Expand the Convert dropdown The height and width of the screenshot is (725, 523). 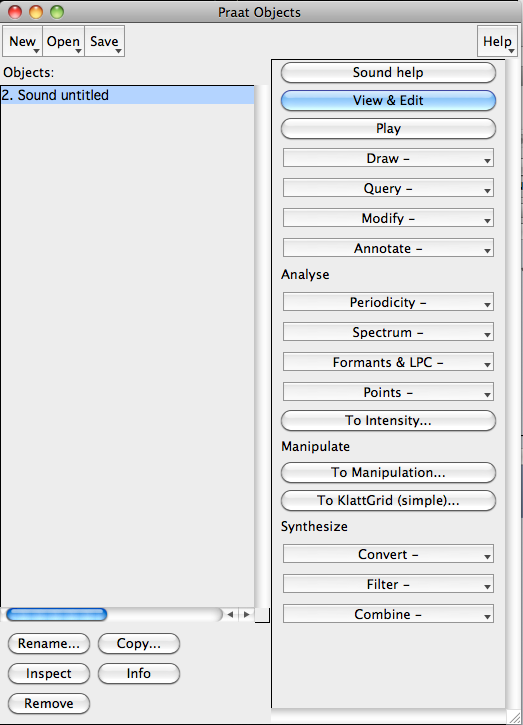click(388, 554)
